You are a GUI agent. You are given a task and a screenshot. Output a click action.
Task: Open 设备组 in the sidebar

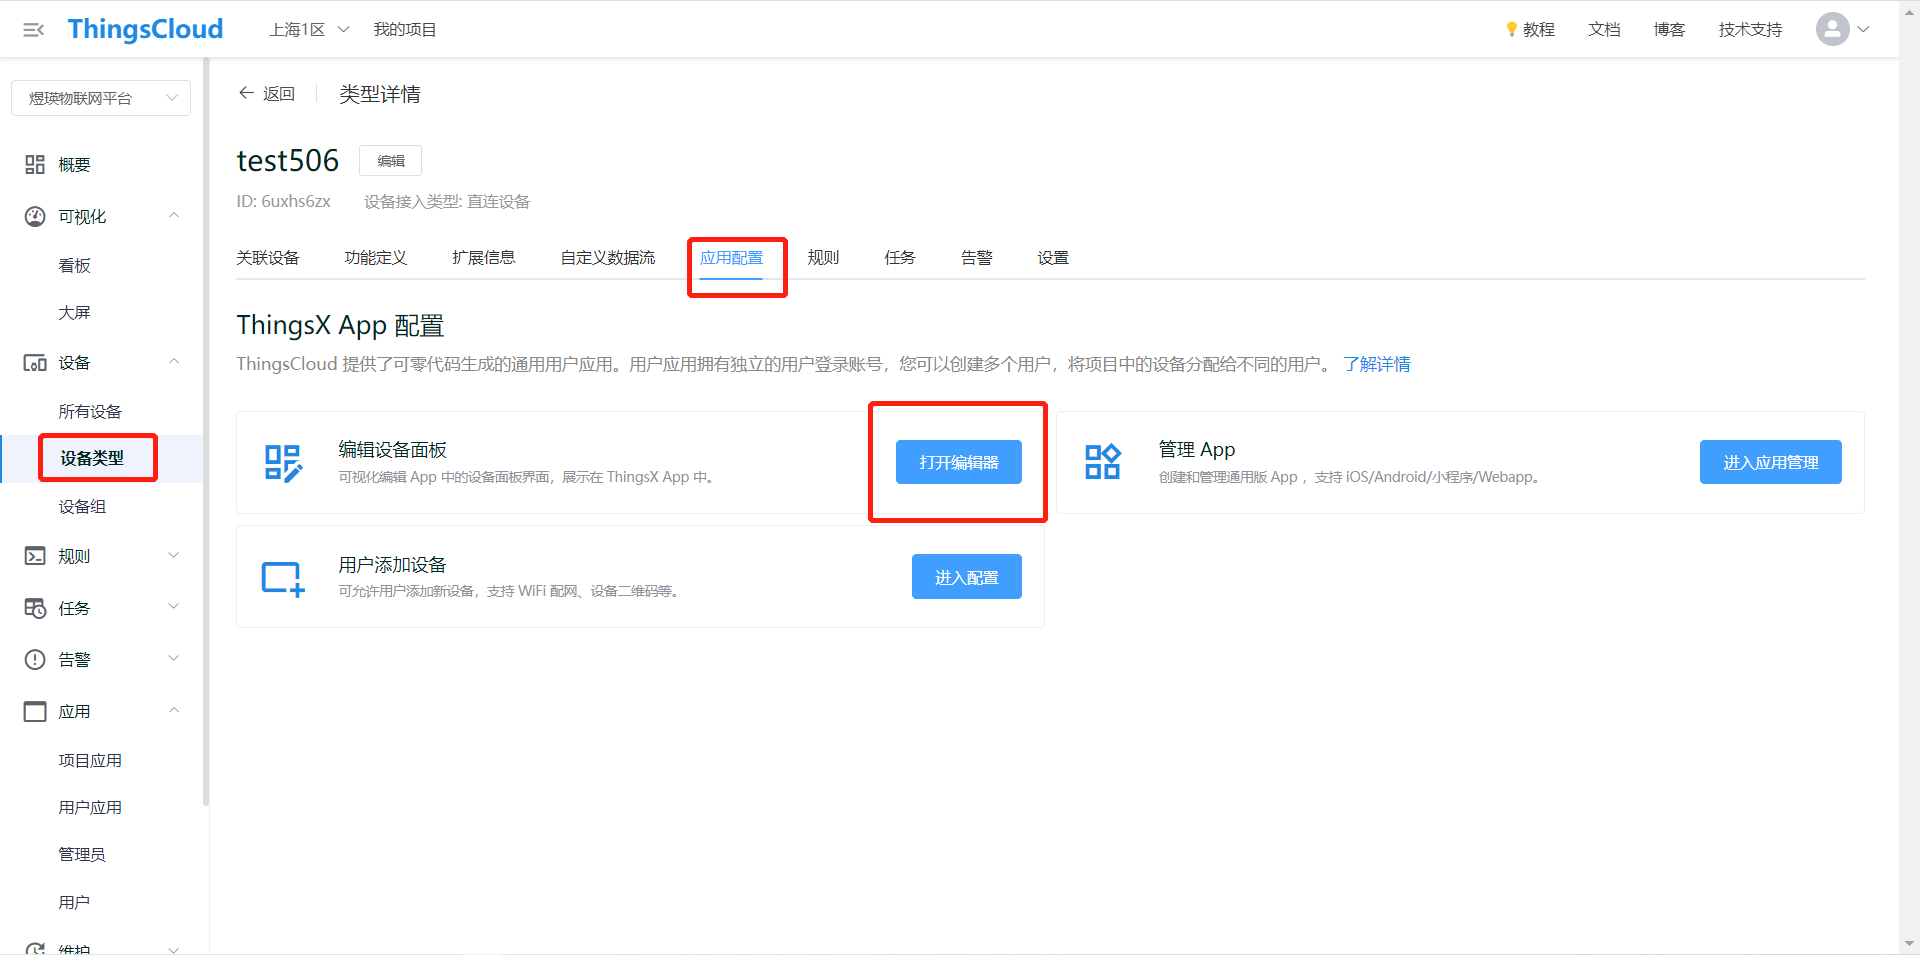click(x=82, y=507)
